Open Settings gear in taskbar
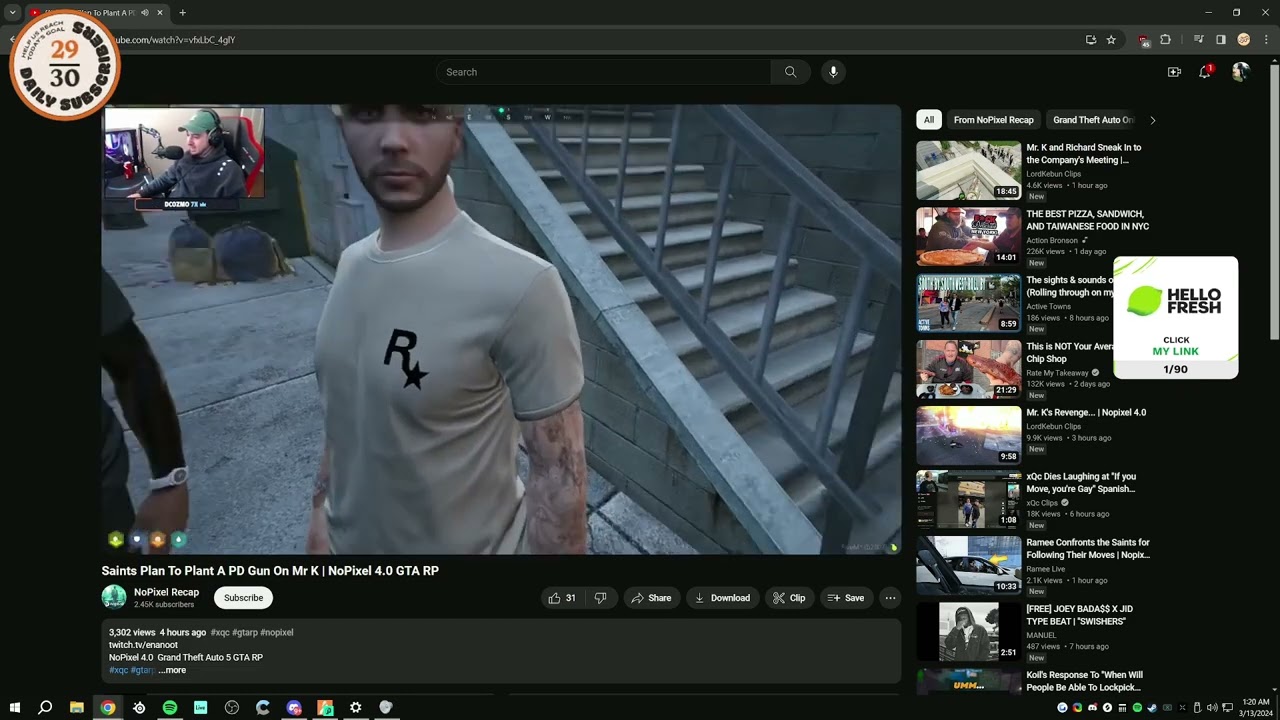The height and width of the screenshot is (720, 1280). click(x=355, y=707)
